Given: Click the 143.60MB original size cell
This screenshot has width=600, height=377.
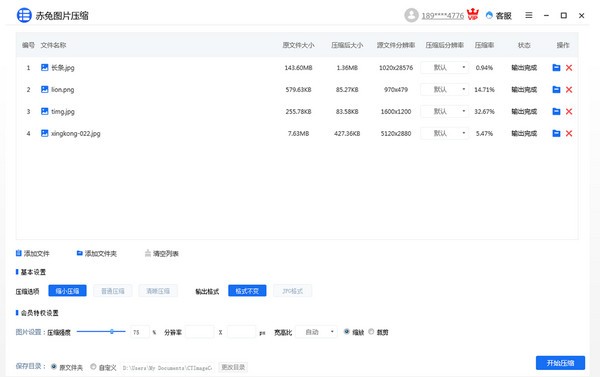Looking at the screenshot, I should point(298,68).
